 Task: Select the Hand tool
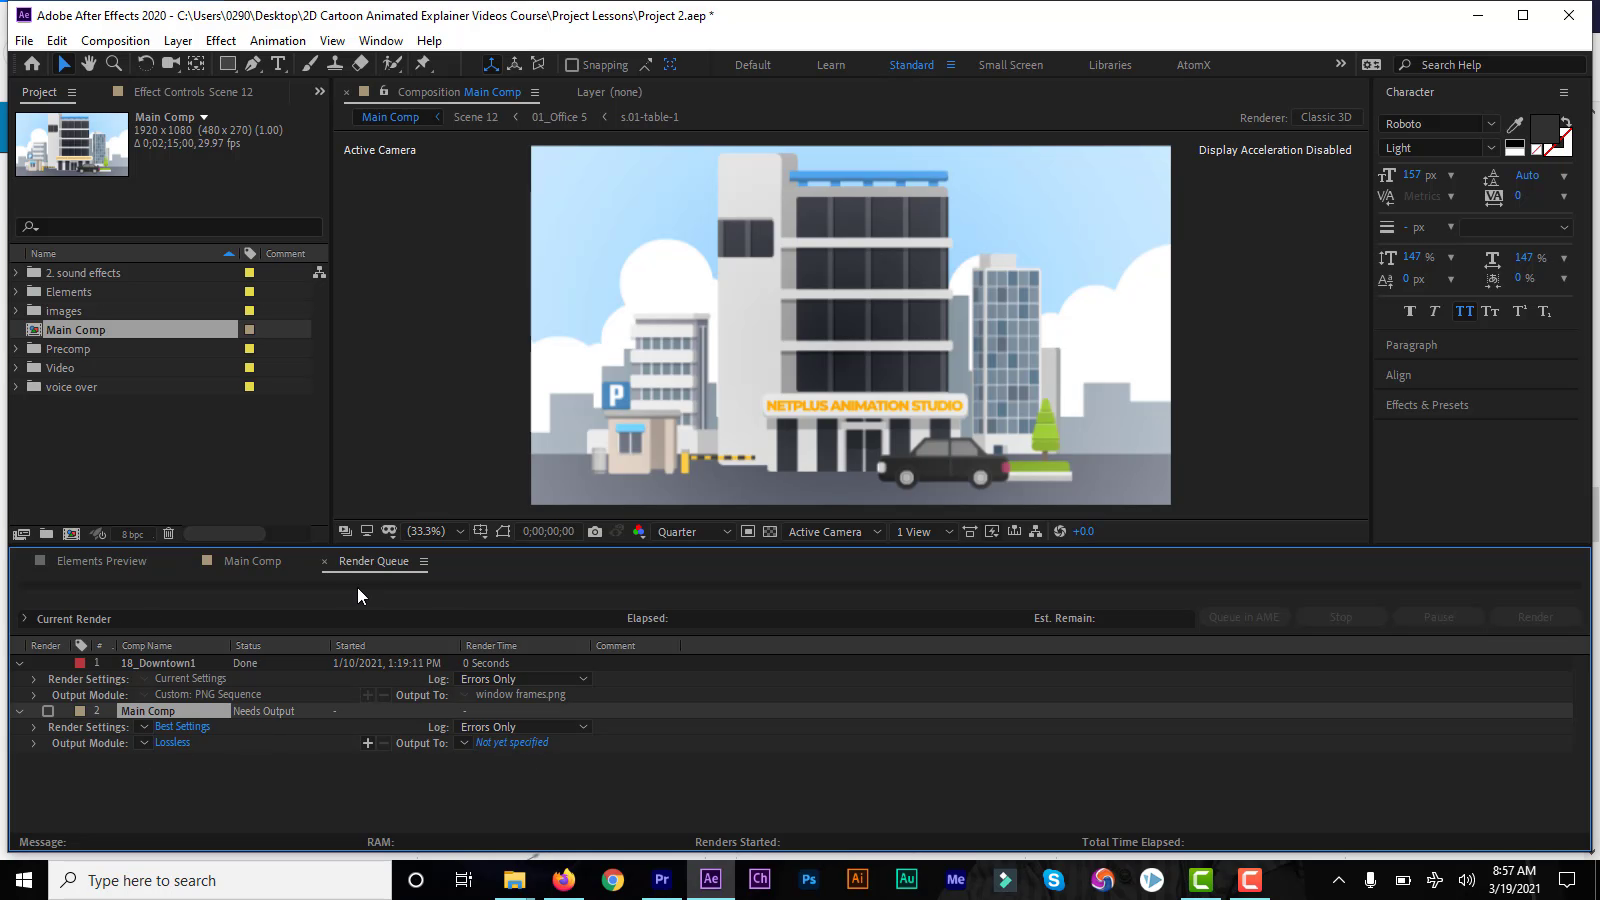point(89,64)
